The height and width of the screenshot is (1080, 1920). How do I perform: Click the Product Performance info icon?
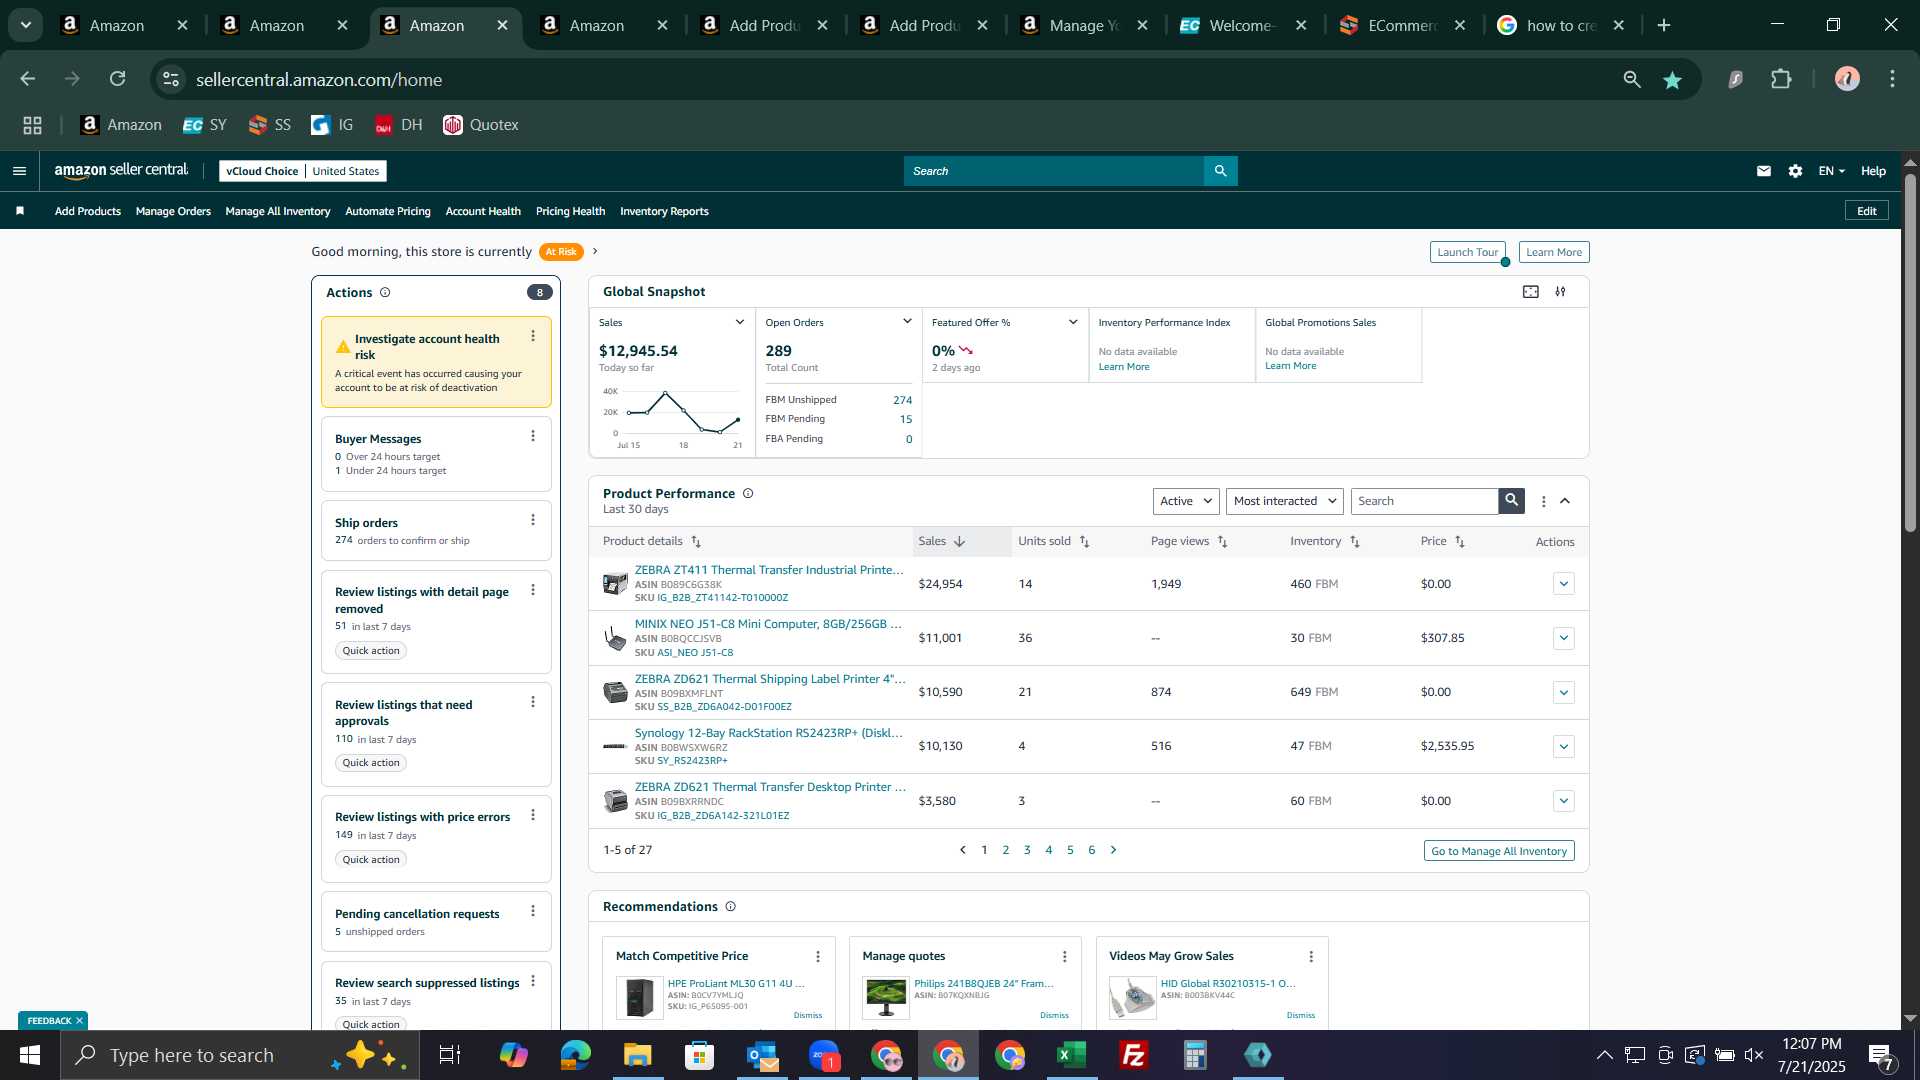point(748,493)
